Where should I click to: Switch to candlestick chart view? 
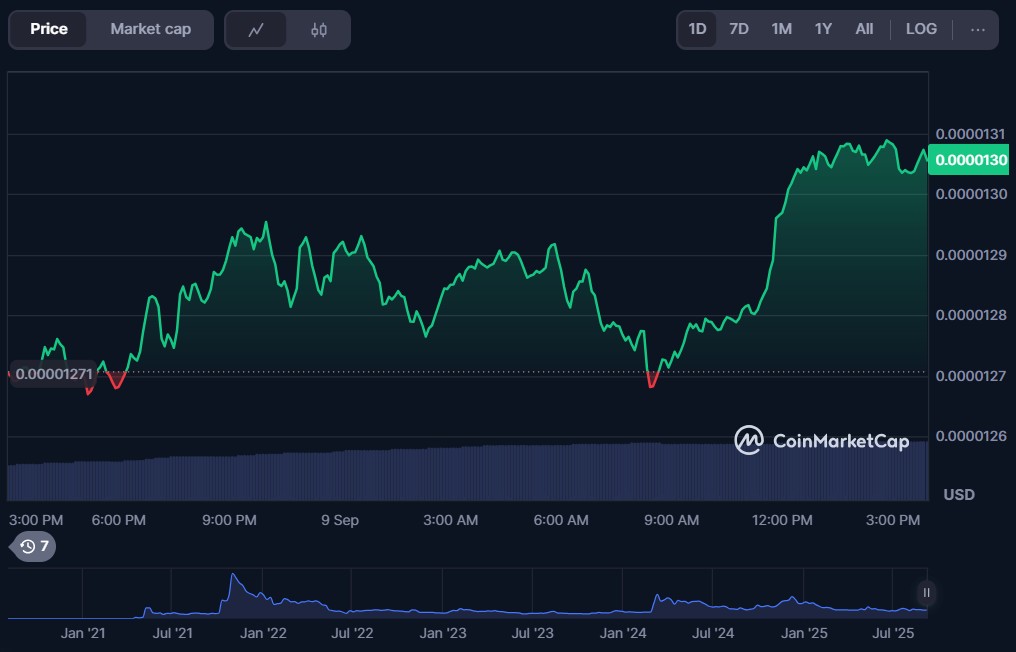coord(319,30)
